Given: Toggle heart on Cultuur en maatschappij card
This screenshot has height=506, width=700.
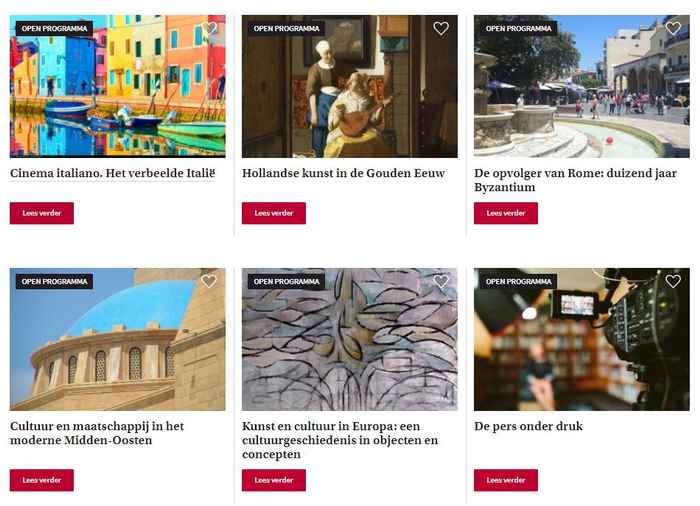Looking at the screenshot, I should point(209,281).
